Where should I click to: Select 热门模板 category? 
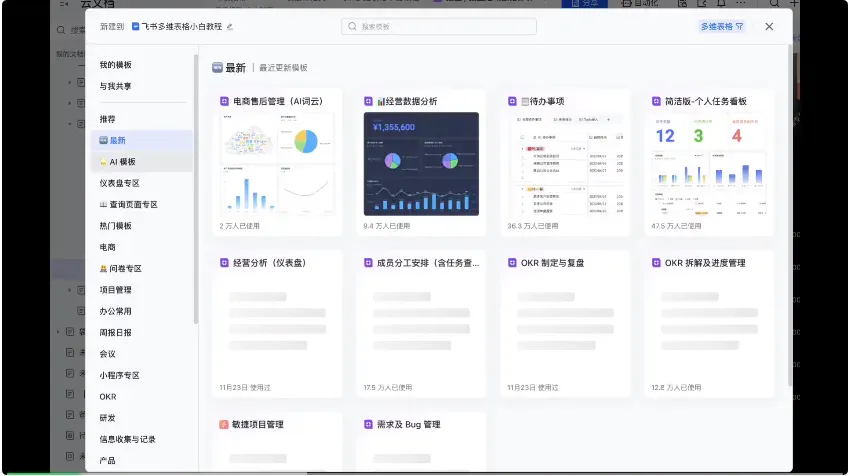115,226
